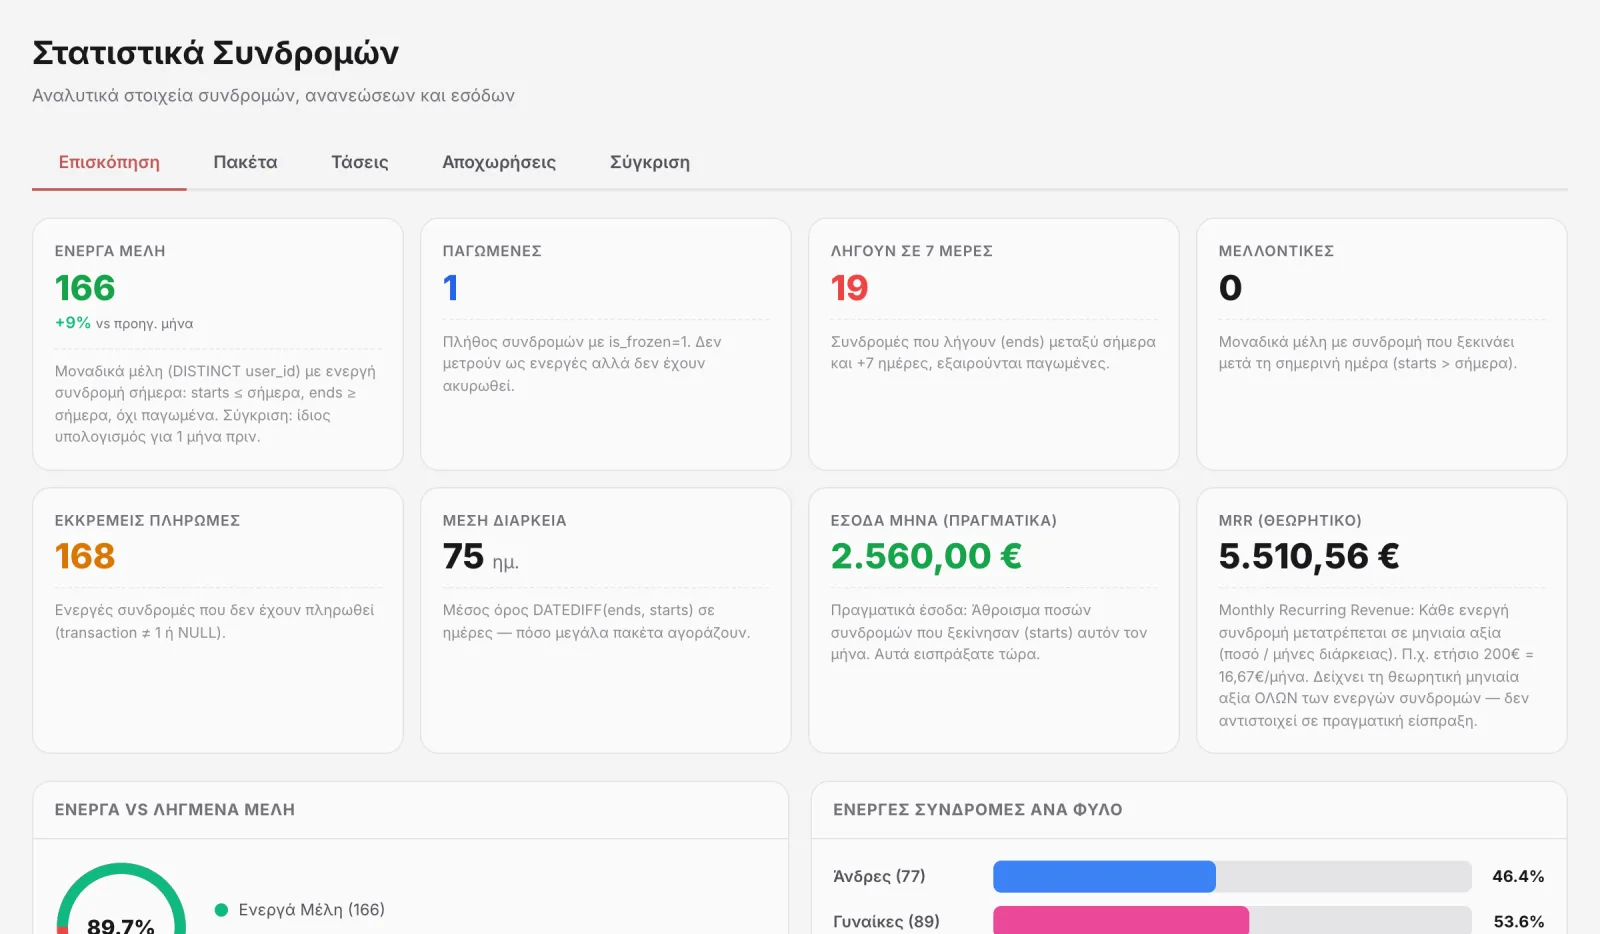Open the Επισκόπηση tab
Image resolution: width=1600 pixels, height=934 pixels.
[109, 162]
